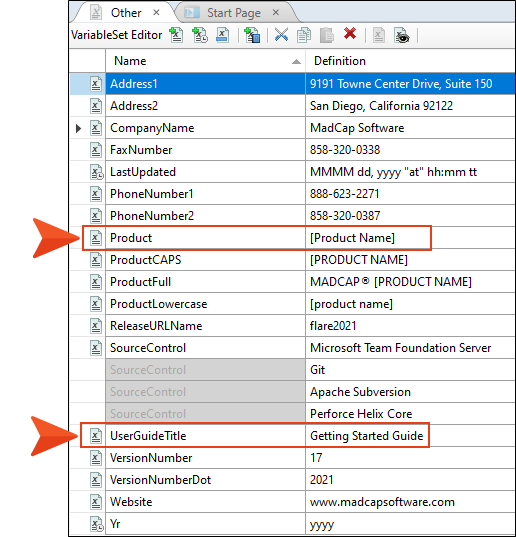Click the "MadCap Software" definition cell

coord(410,128)
